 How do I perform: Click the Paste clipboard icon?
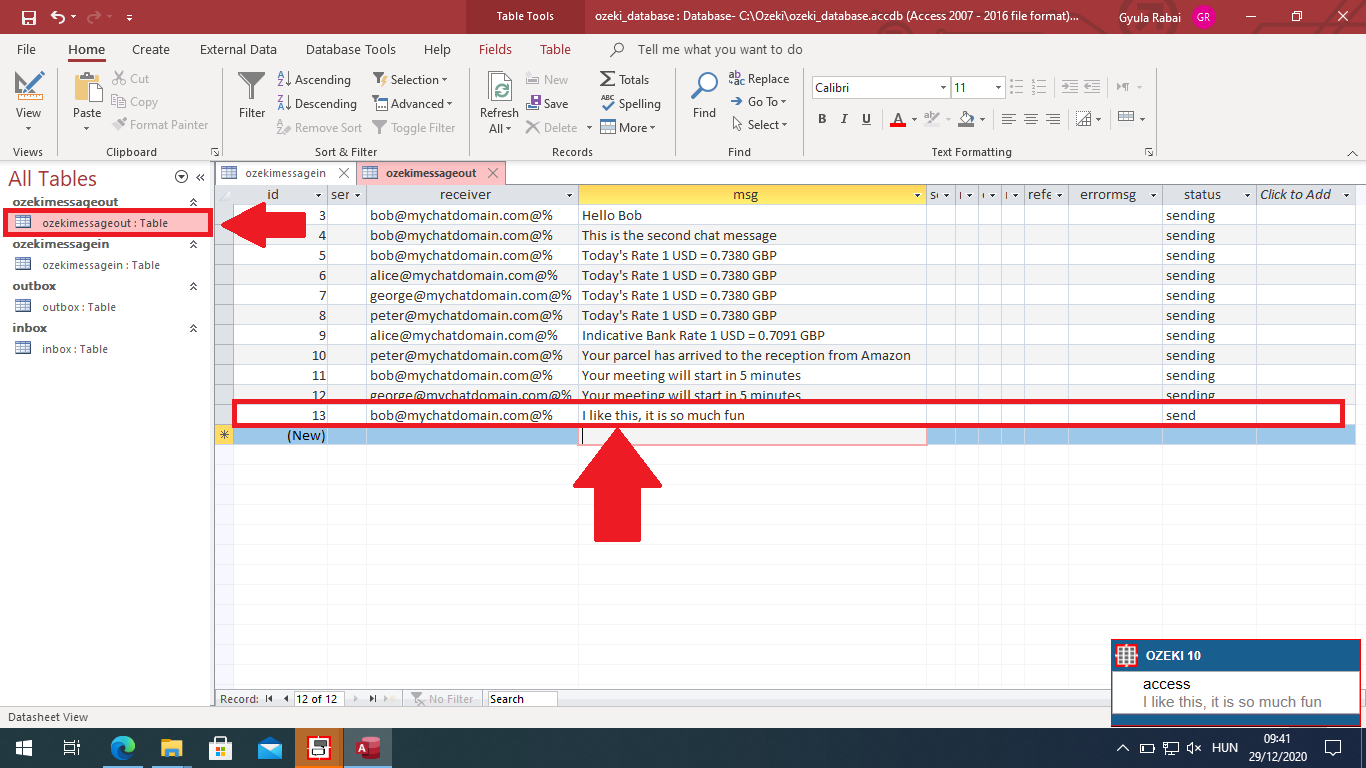(x=87, y=88)
